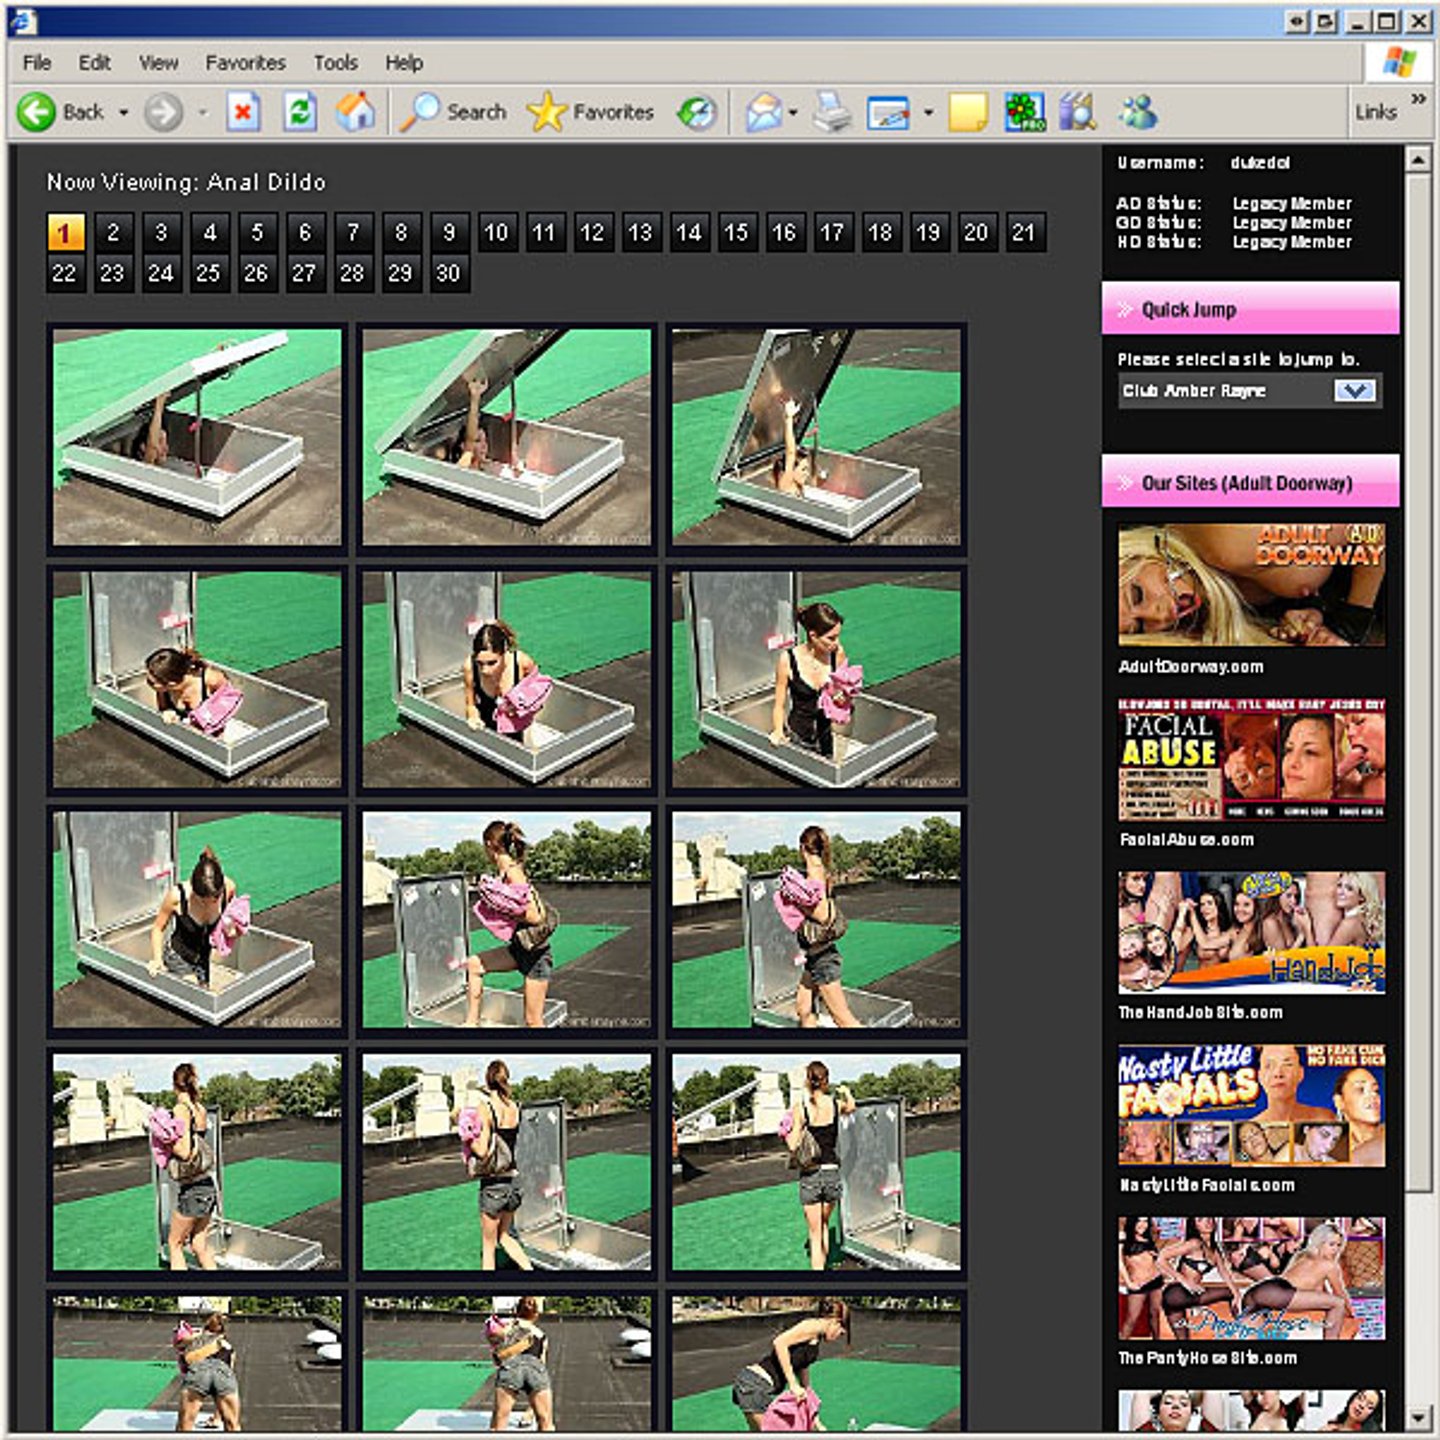
Task: Click the Back navigation button
Action: tap(62, 112)
